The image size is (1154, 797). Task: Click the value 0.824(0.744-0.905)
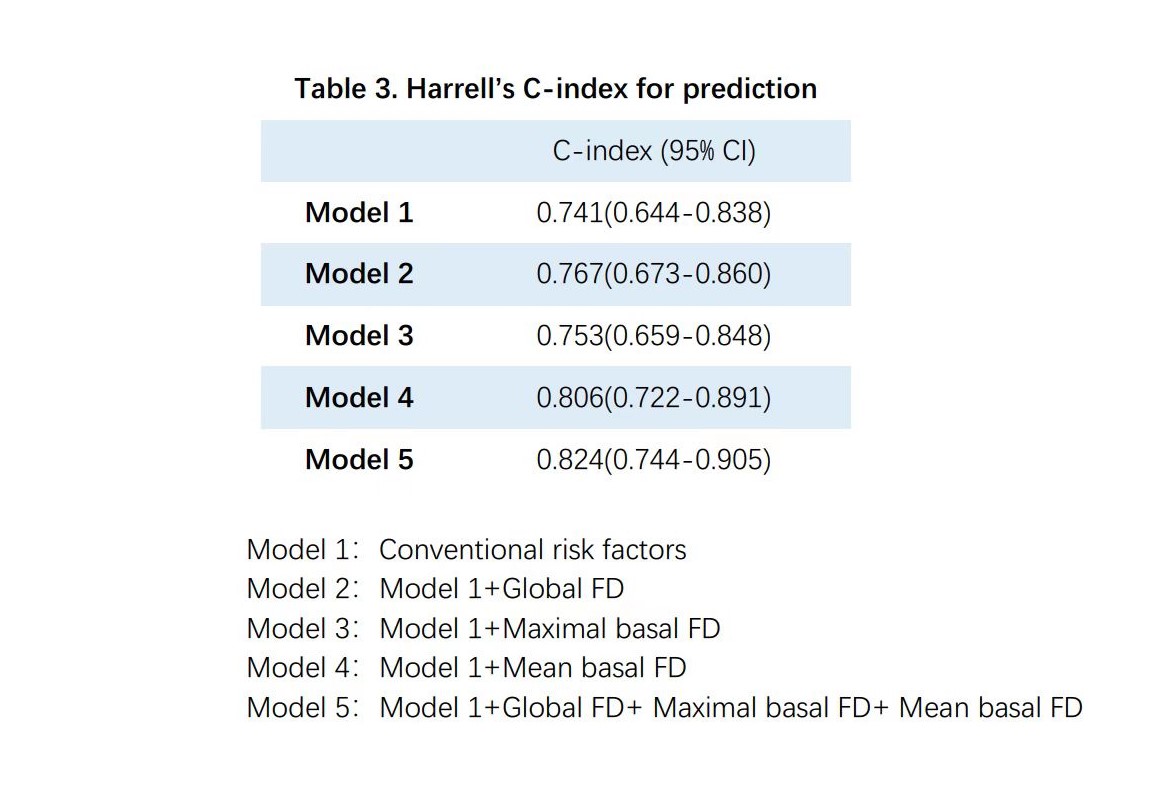(654, 460)
